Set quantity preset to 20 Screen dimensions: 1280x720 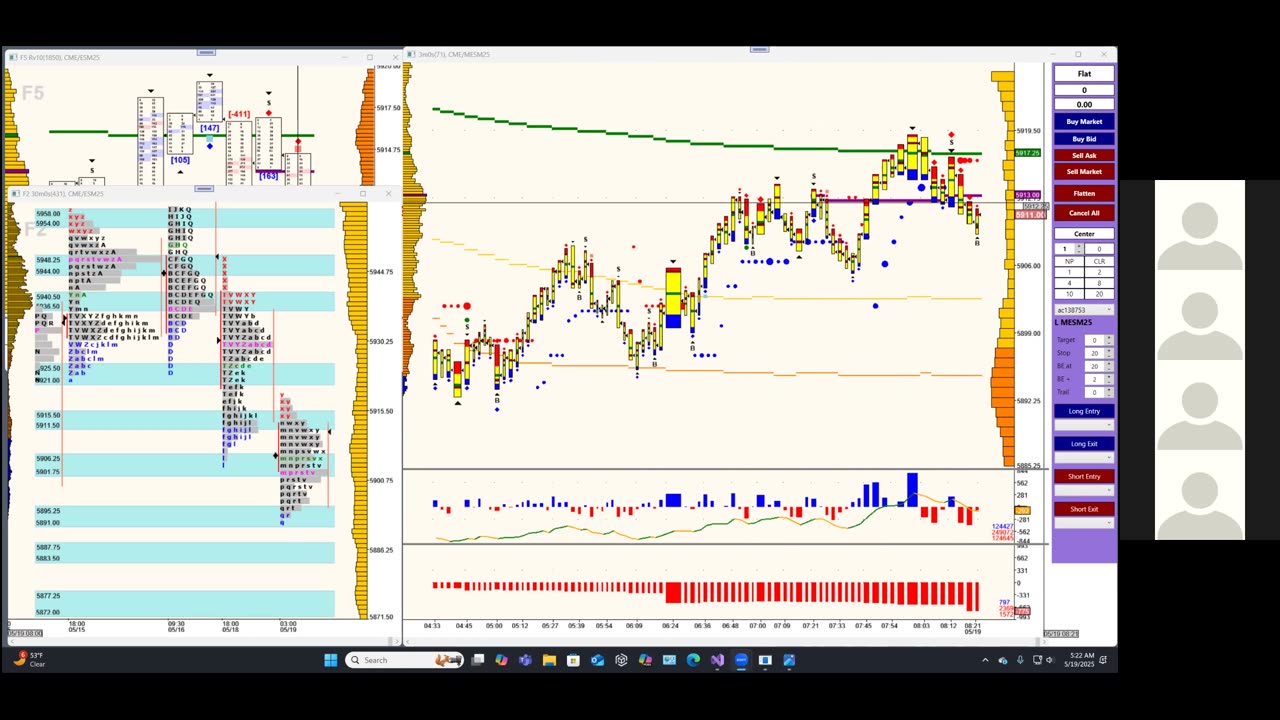1099,294
